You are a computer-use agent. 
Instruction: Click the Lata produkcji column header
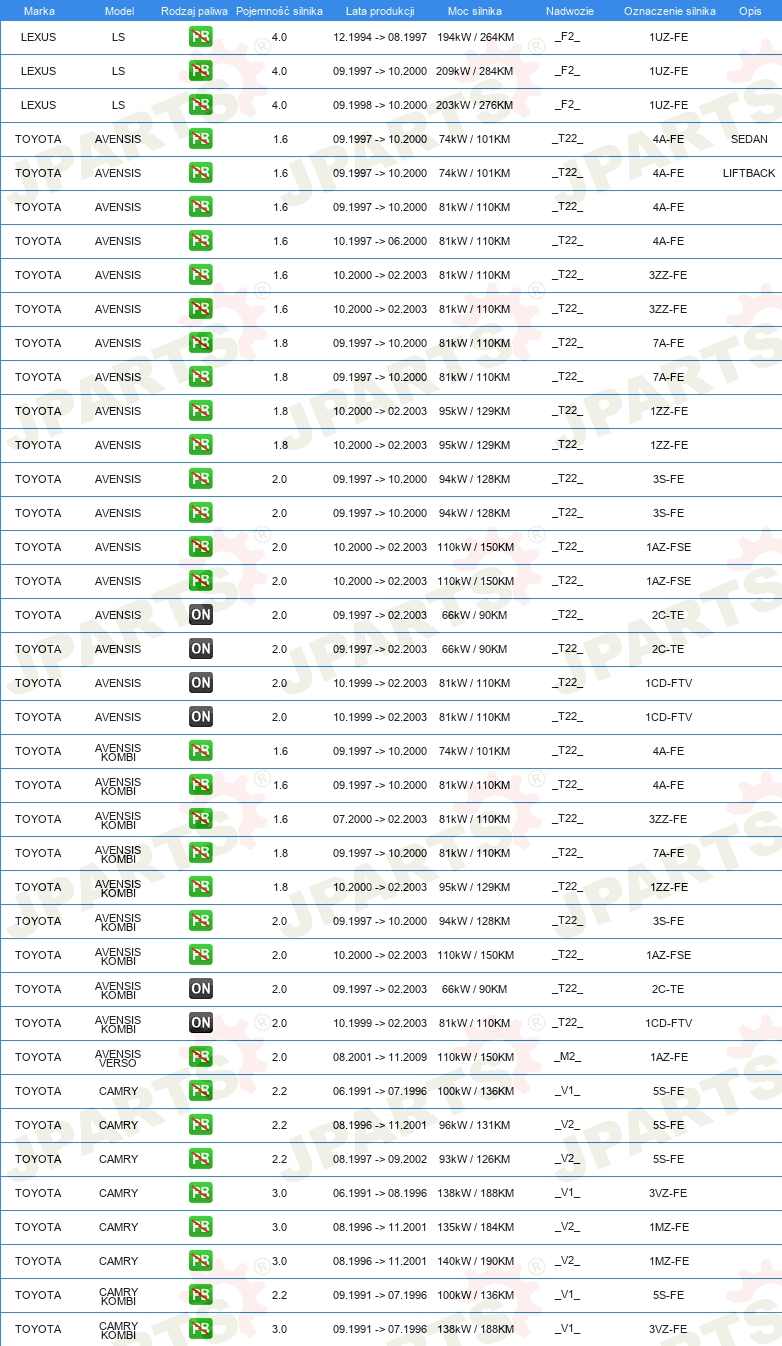(x=380, y=11)
